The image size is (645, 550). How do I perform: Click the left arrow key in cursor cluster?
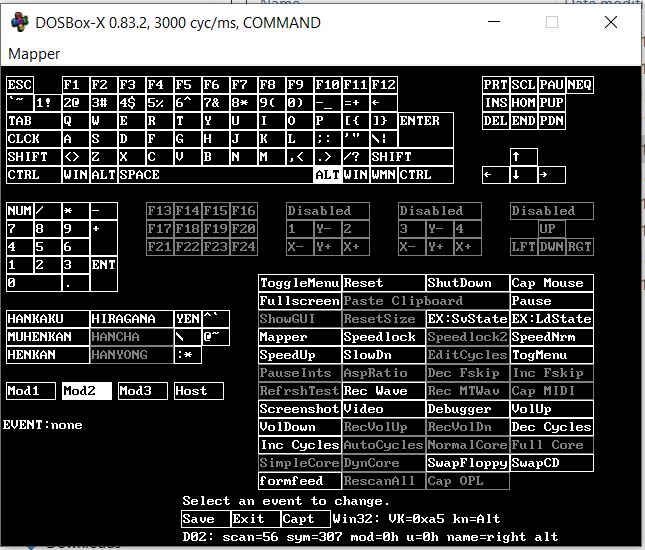(496, 175)
